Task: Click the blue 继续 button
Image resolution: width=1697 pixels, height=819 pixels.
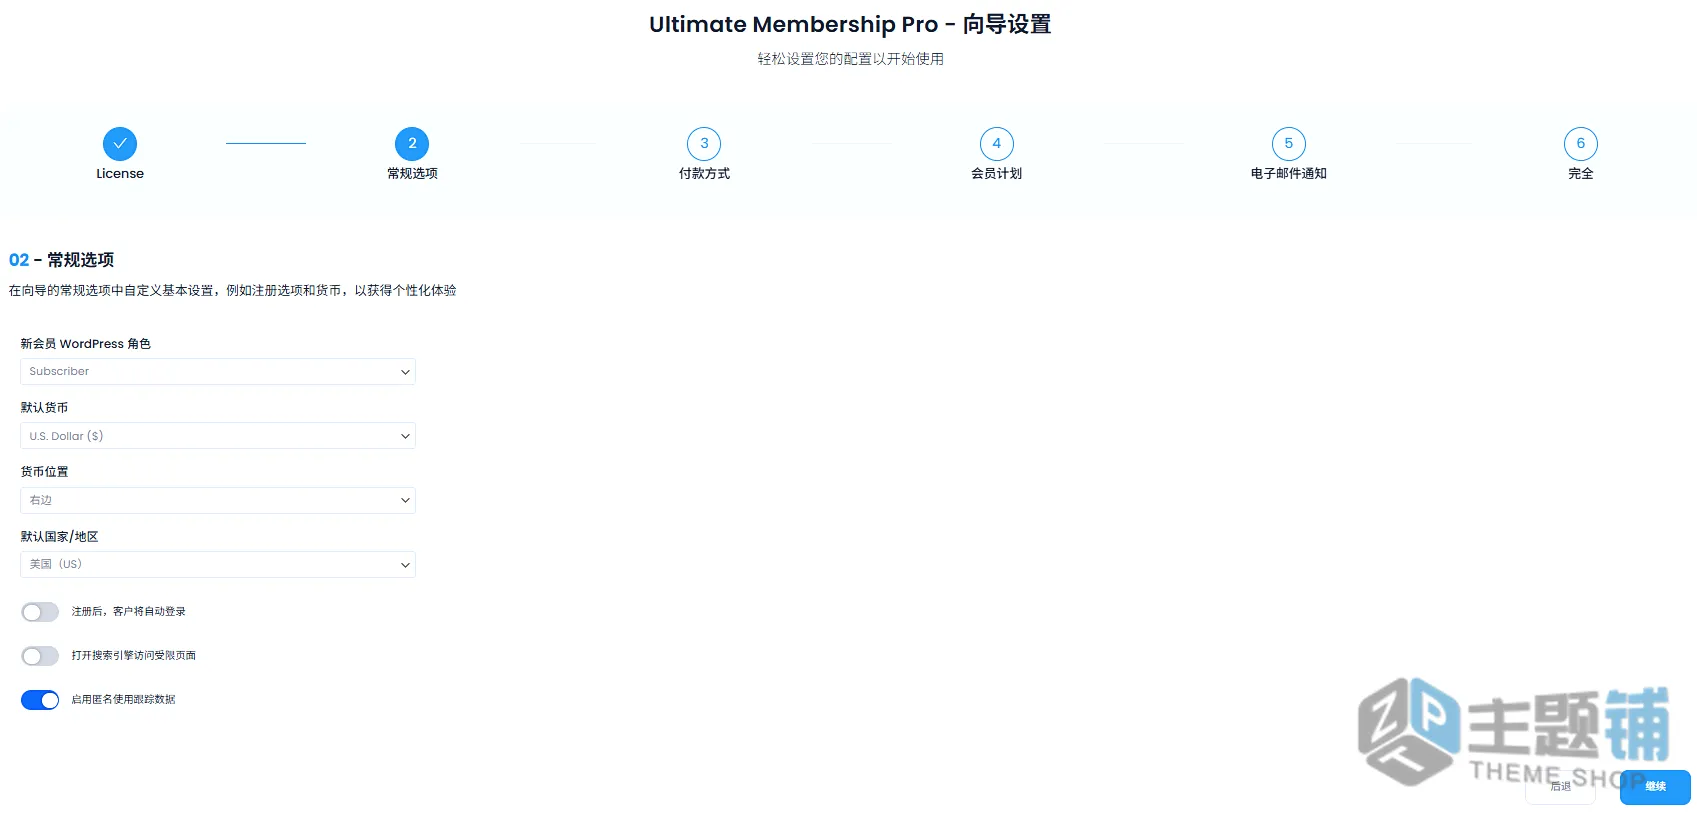Action: (x=1655, y=787)
